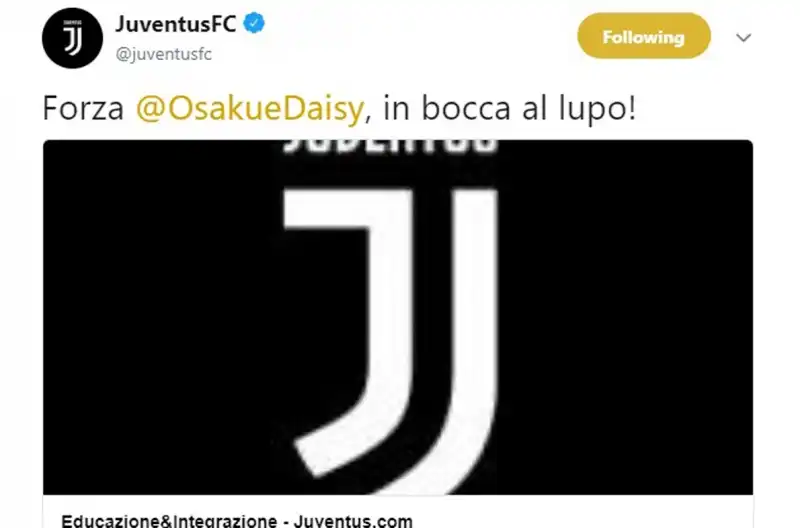Open the JuventusFC display name
The width and height of the screenshot is (800, 528).
pyautogui.click(x=176, y=24)
